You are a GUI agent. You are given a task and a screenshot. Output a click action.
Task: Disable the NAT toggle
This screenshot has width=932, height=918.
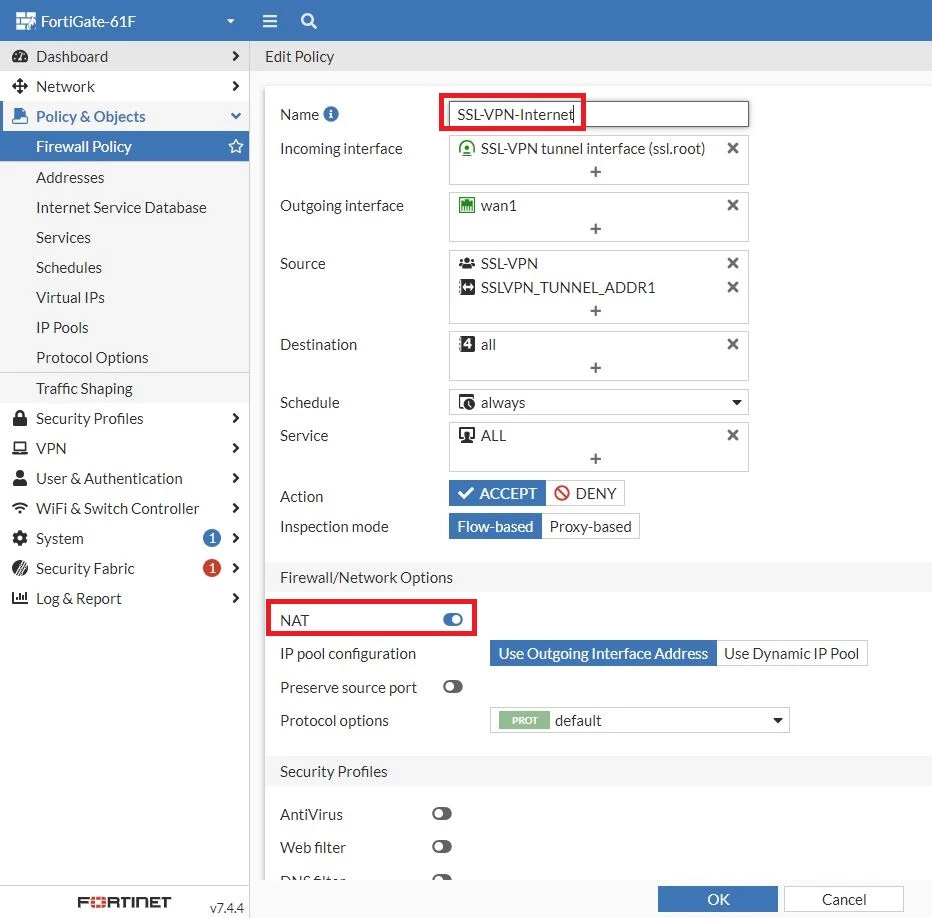pos(453,620)
